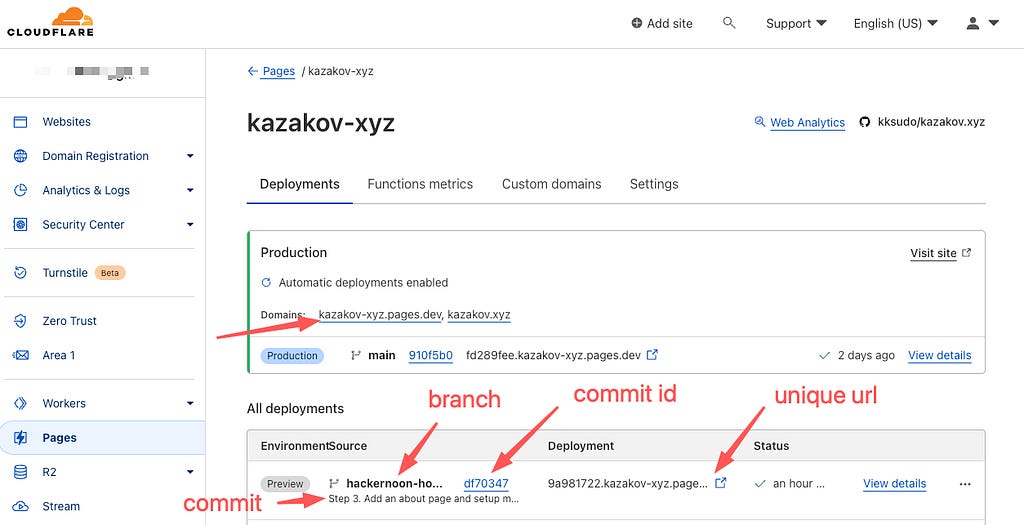This screenshot has height=525, width=1024.
Task: Click the Turnstile sidebar icon
Action: tap(21, 272)
